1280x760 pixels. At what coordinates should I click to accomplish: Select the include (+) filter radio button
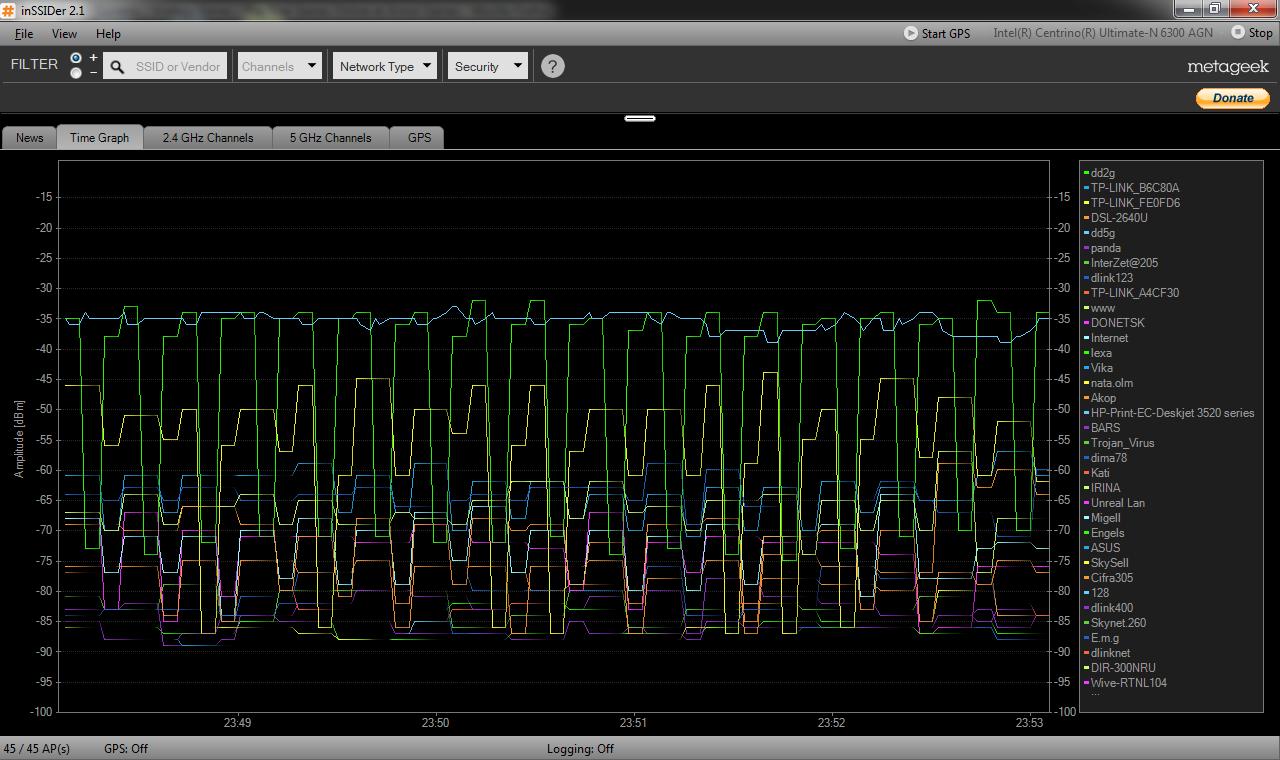pyautogui.click(x=76, y=59)
